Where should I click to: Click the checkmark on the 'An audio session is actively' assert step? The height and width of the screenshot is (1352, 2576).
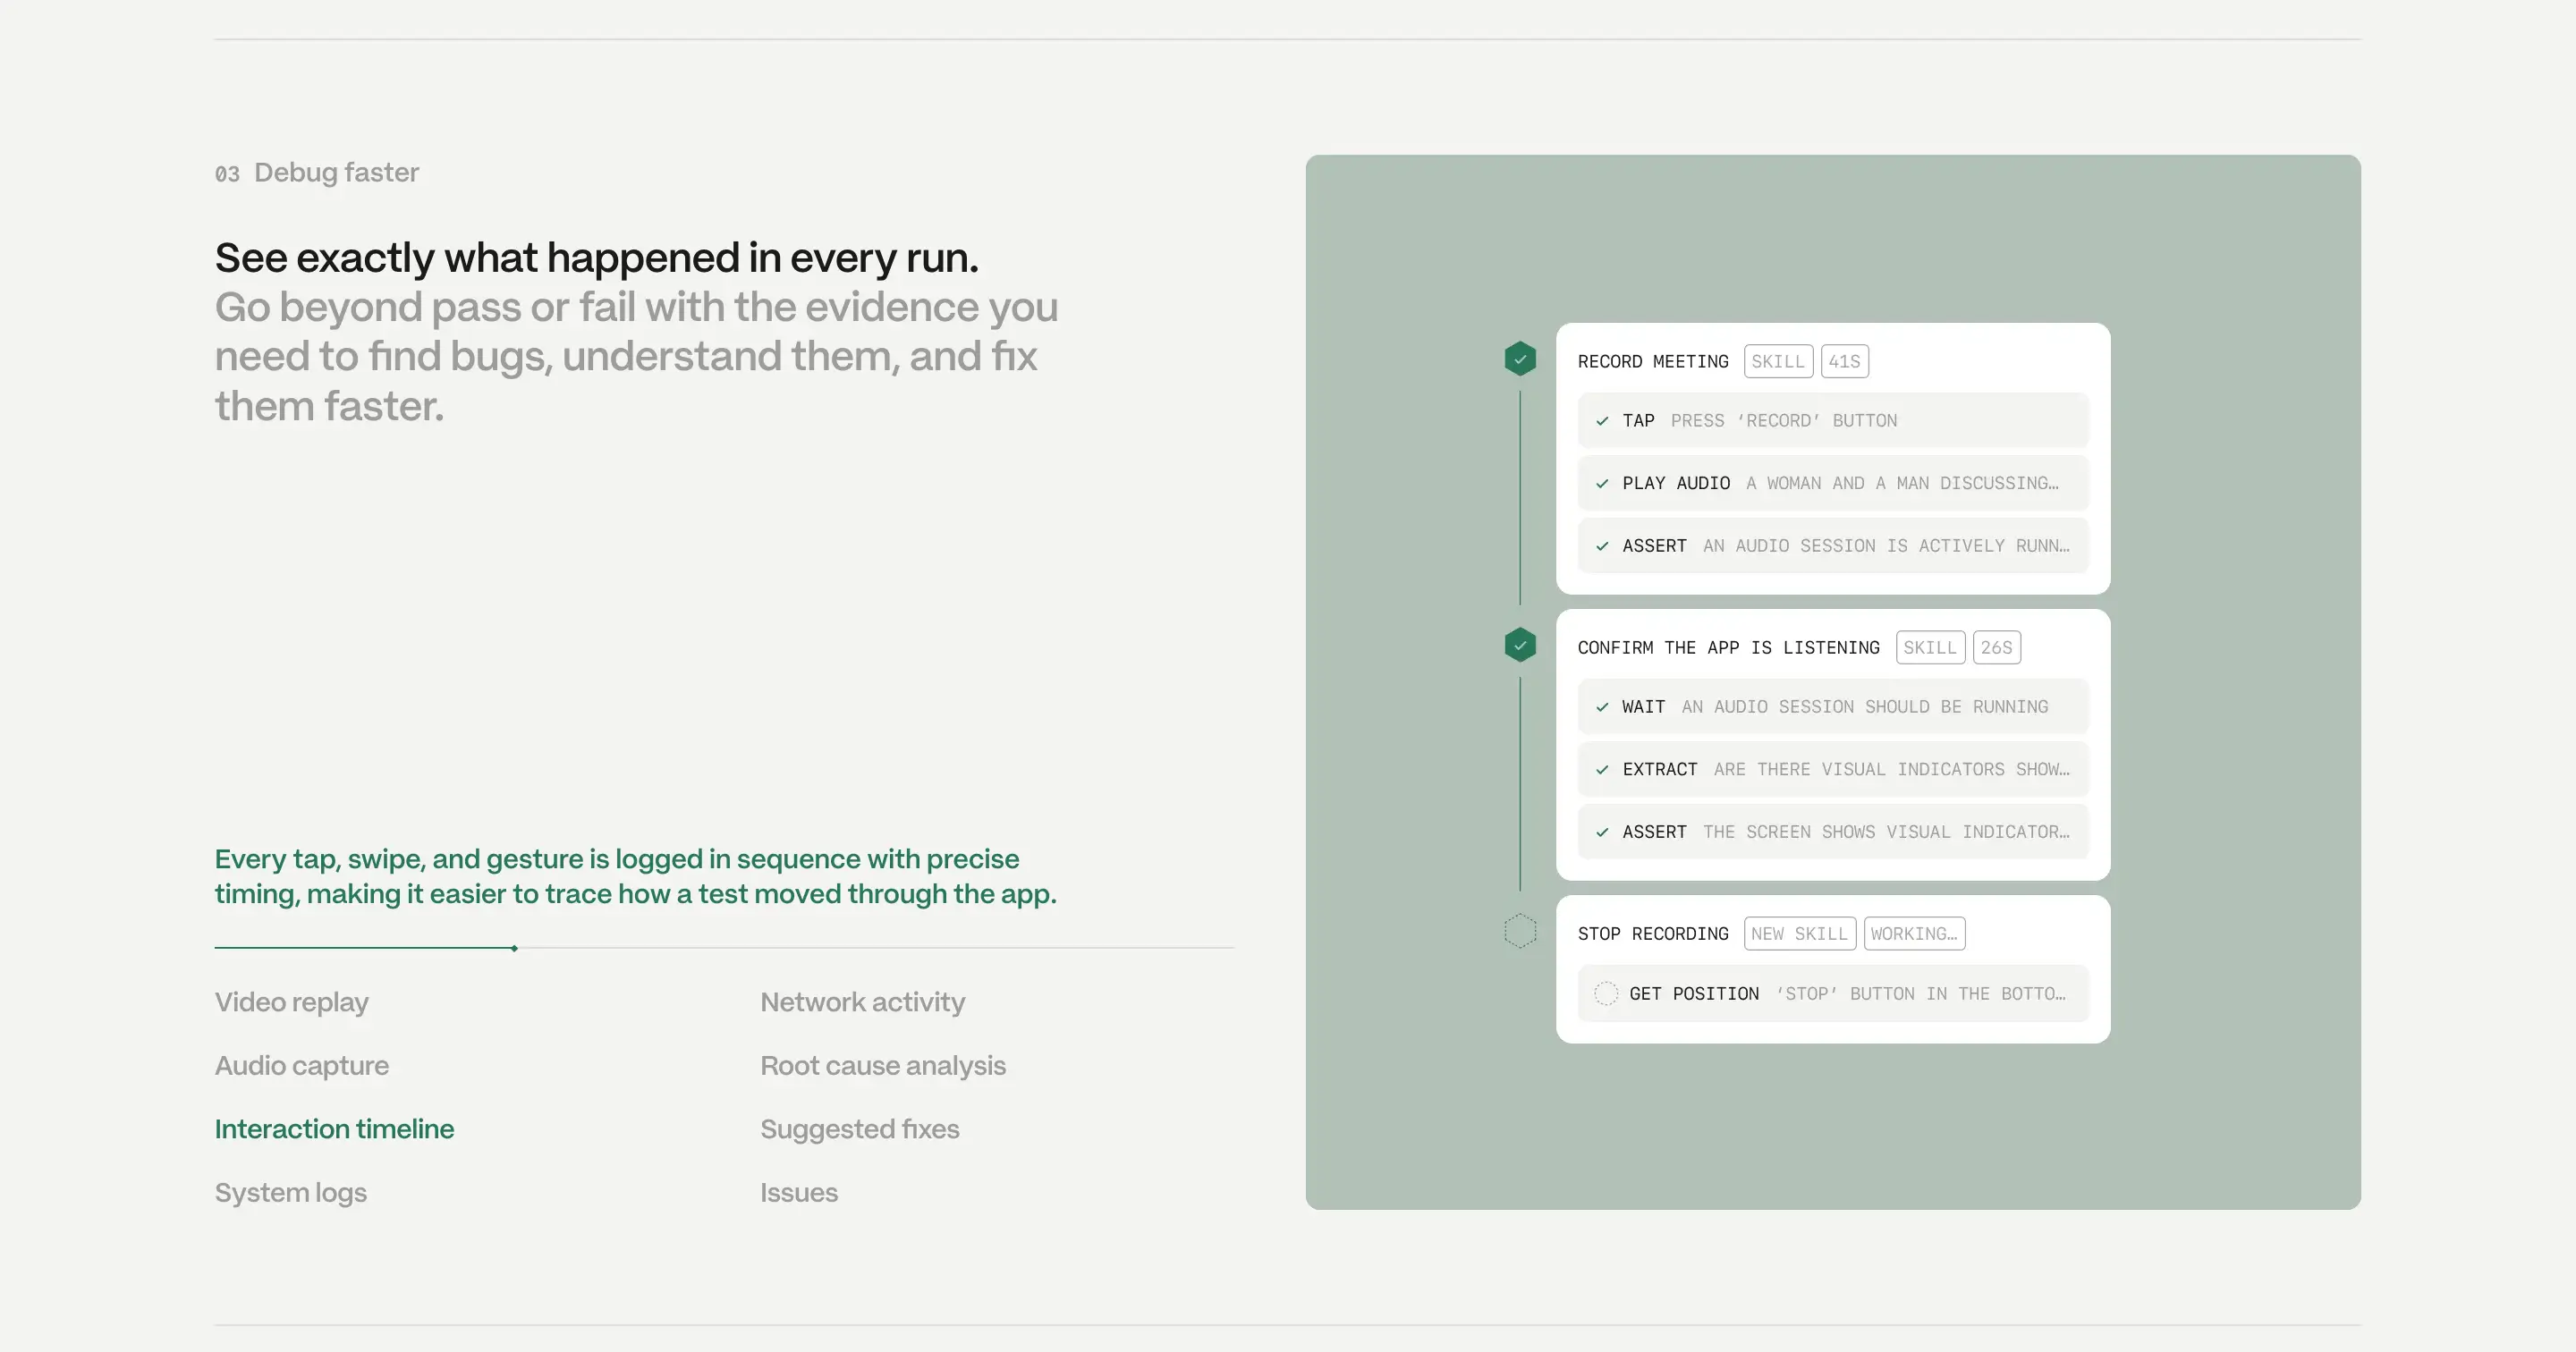coord(1602,546)
